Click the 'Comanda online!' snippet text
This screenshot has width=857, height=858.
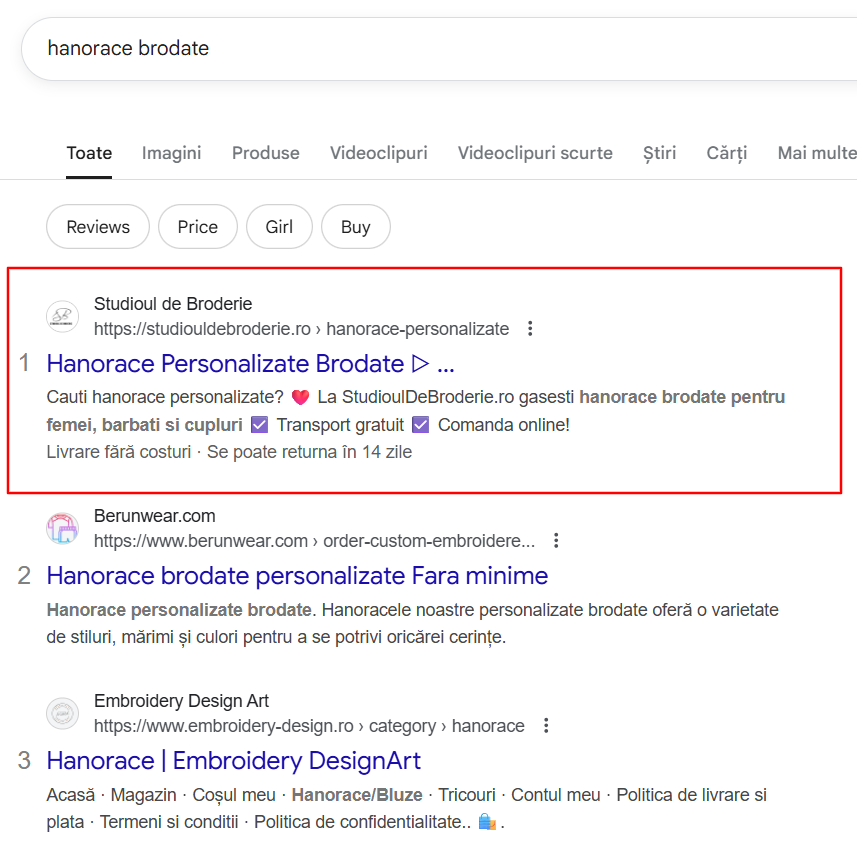pyautogui.click(x=503, y=425)
